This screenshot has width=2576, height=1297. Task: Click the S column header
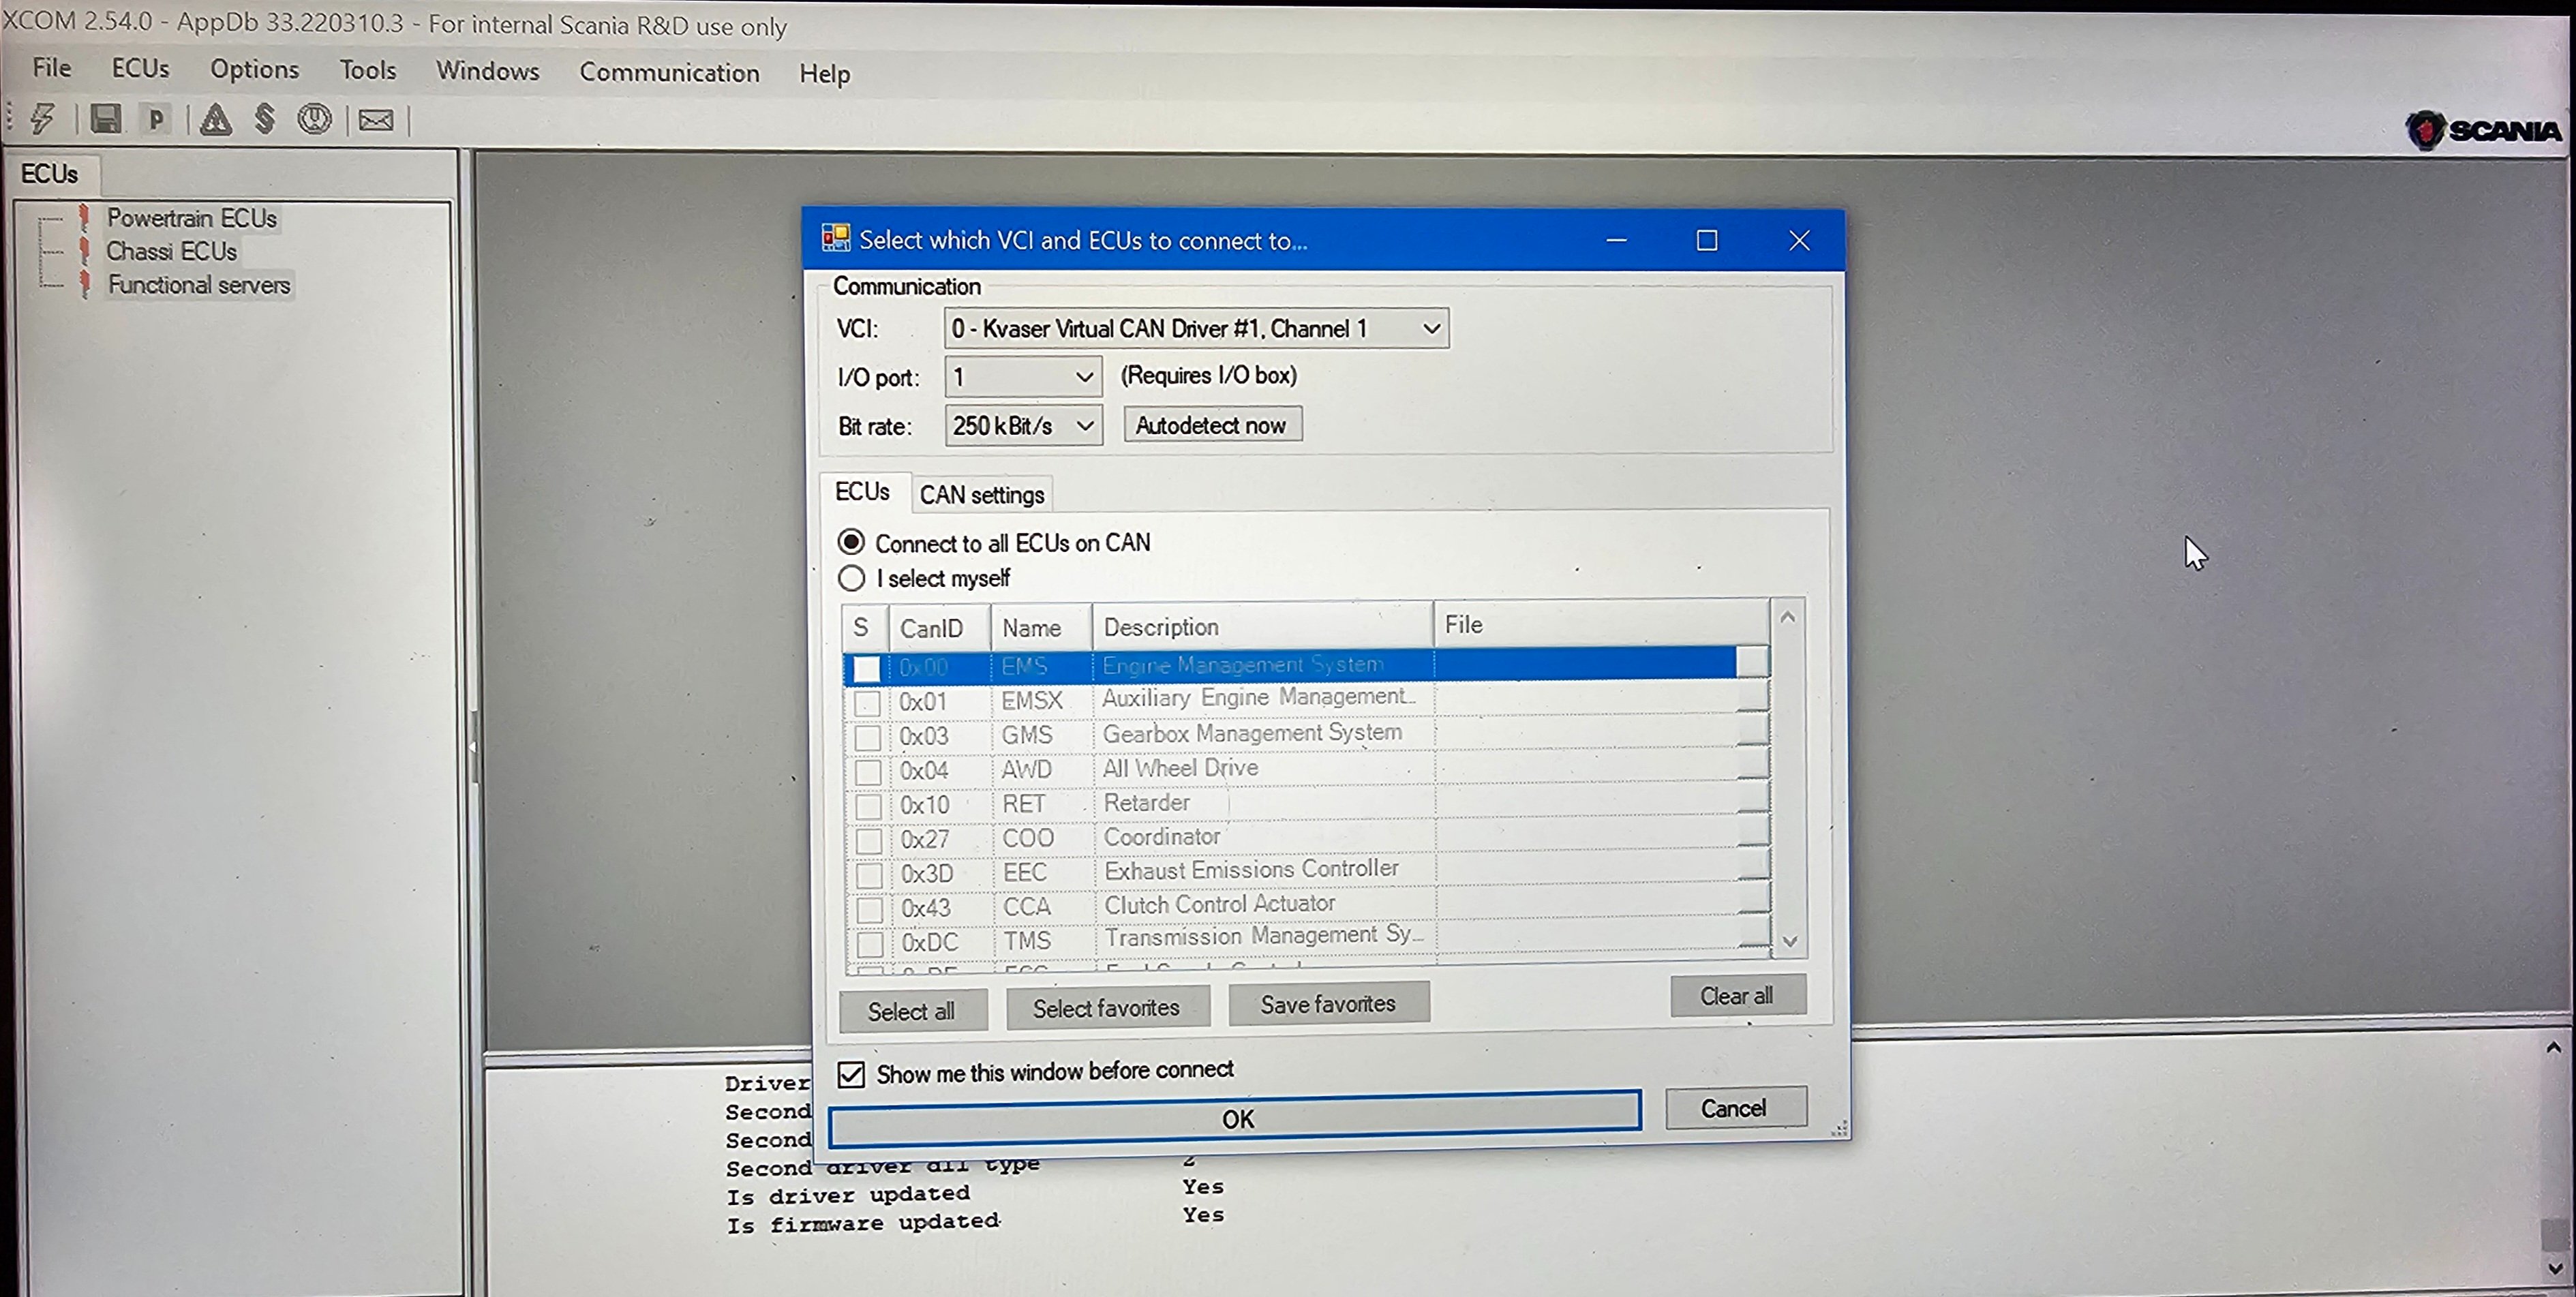click(x=864, y=628)
